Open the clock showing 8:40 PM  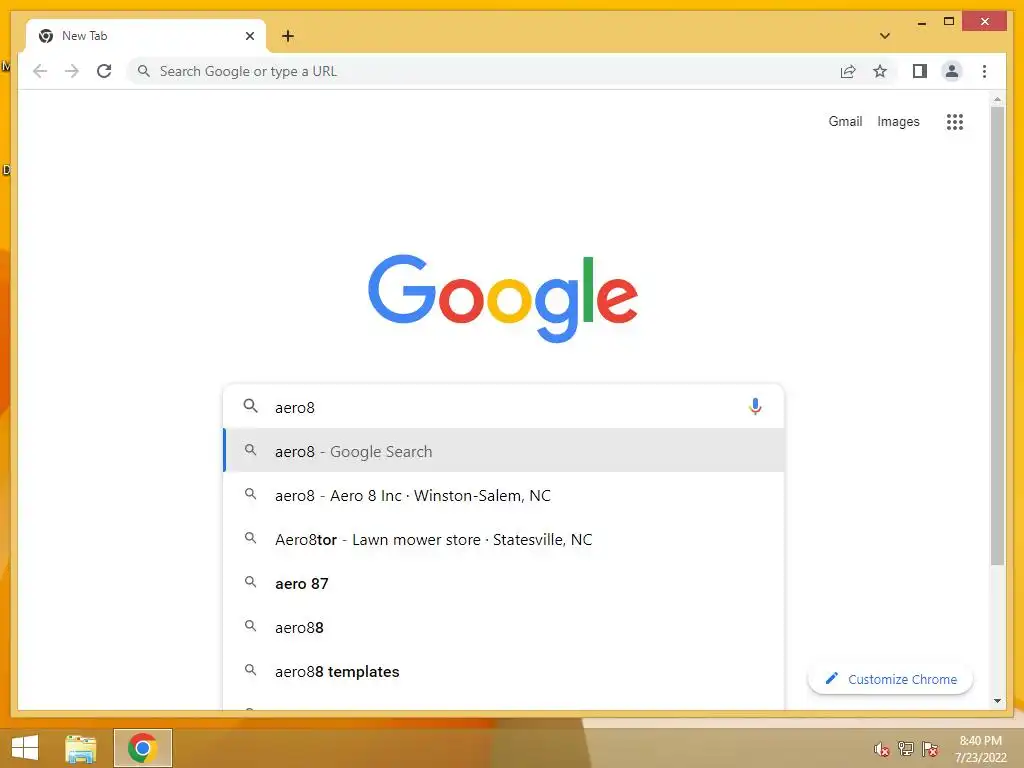click(x=980, y=749)
